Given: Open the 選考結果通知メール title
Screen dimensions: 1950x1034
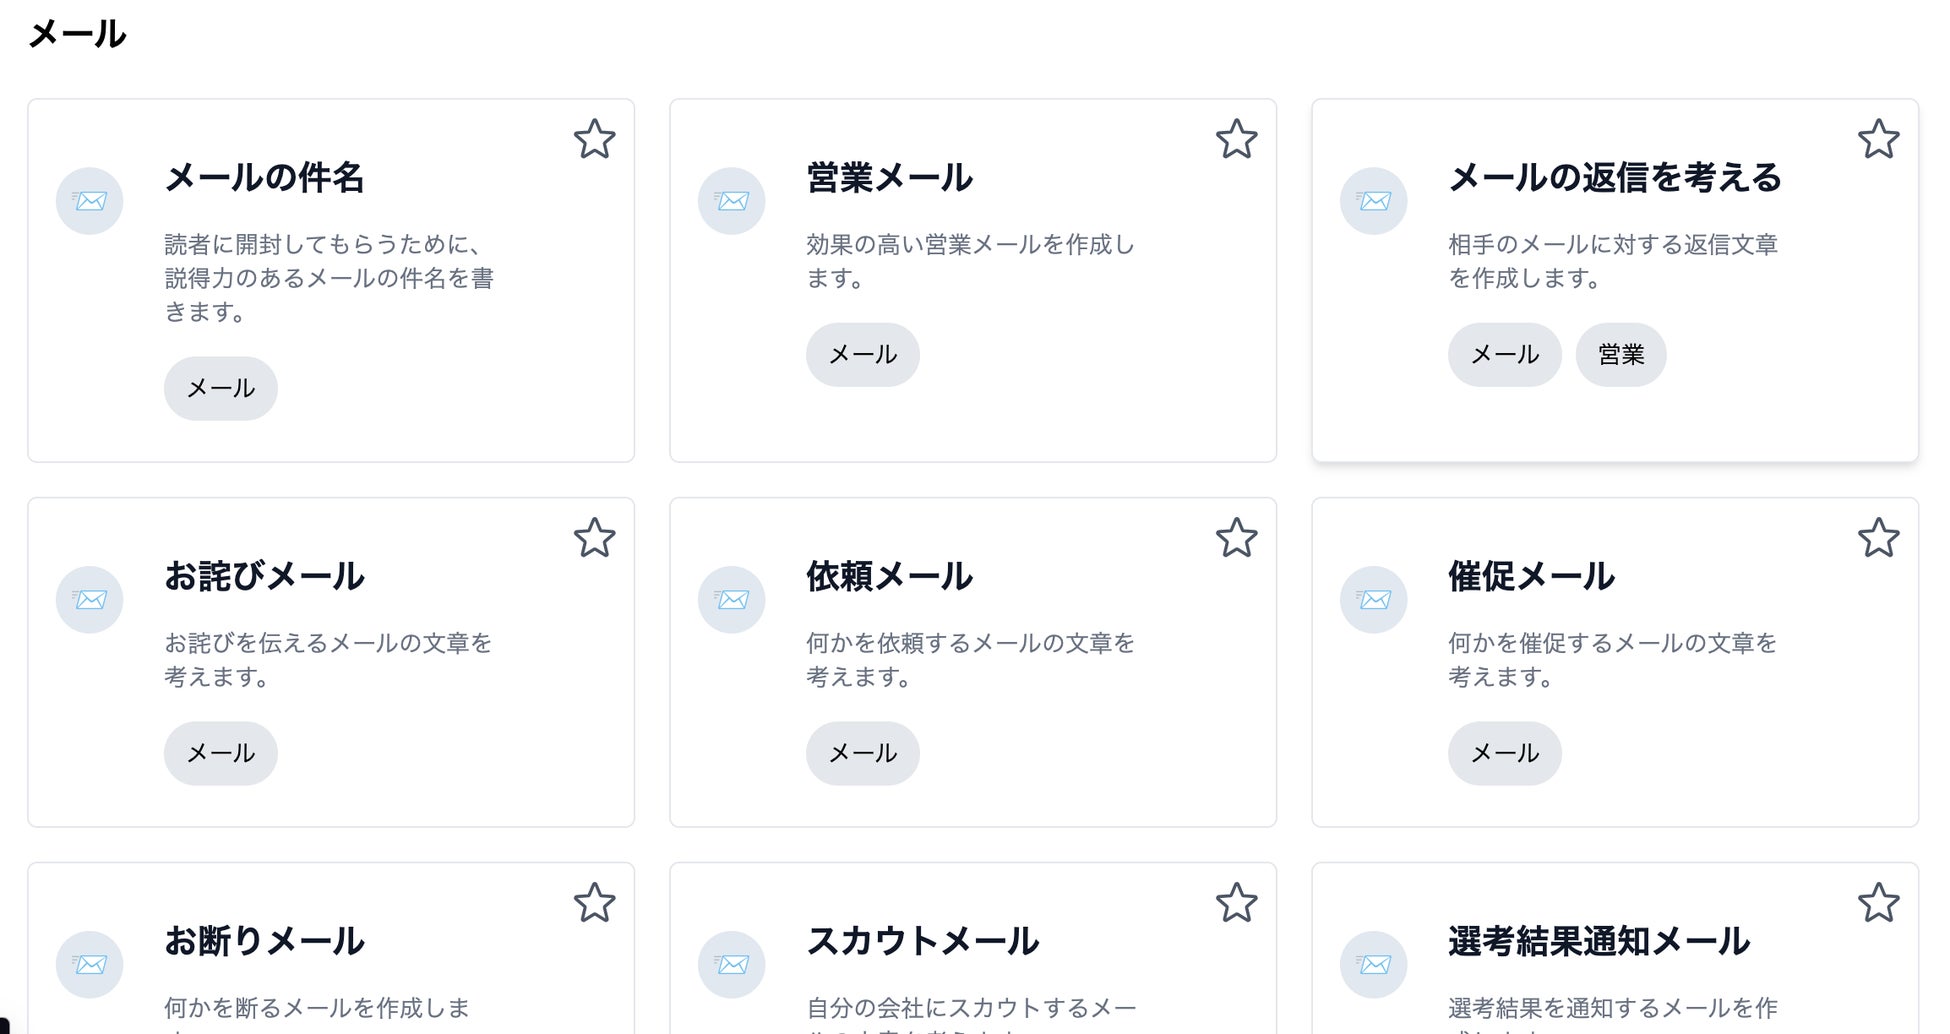Looking at the screenshot, I should [1598, 942].
